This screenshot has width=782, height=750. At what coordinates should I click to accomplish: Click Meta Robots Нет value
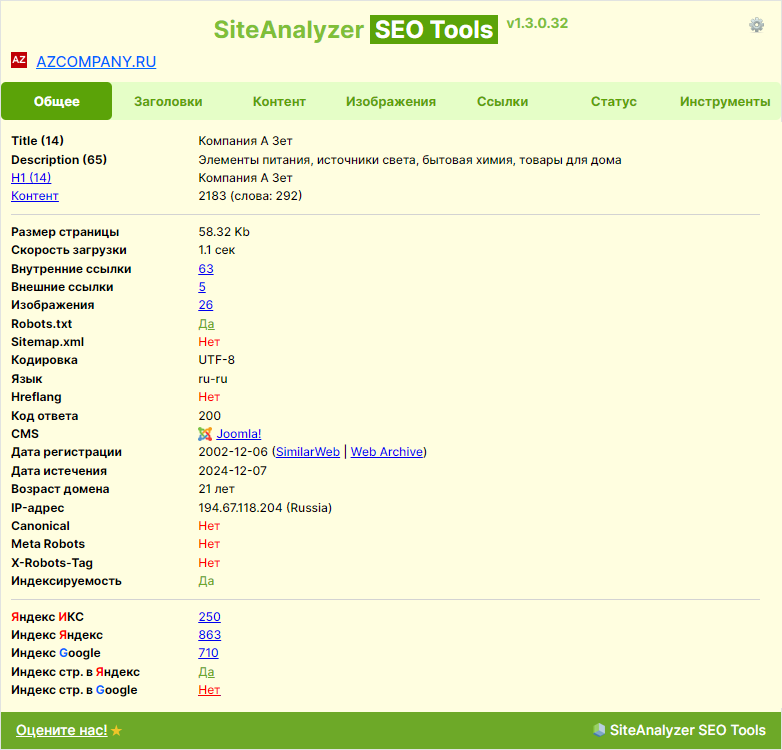coord(209,544)
